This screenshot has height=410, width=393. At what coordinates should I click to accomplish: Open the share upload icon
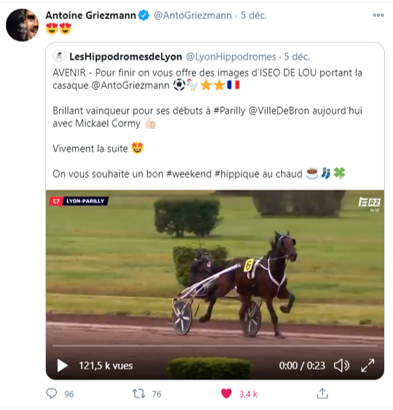click(322, 393)
